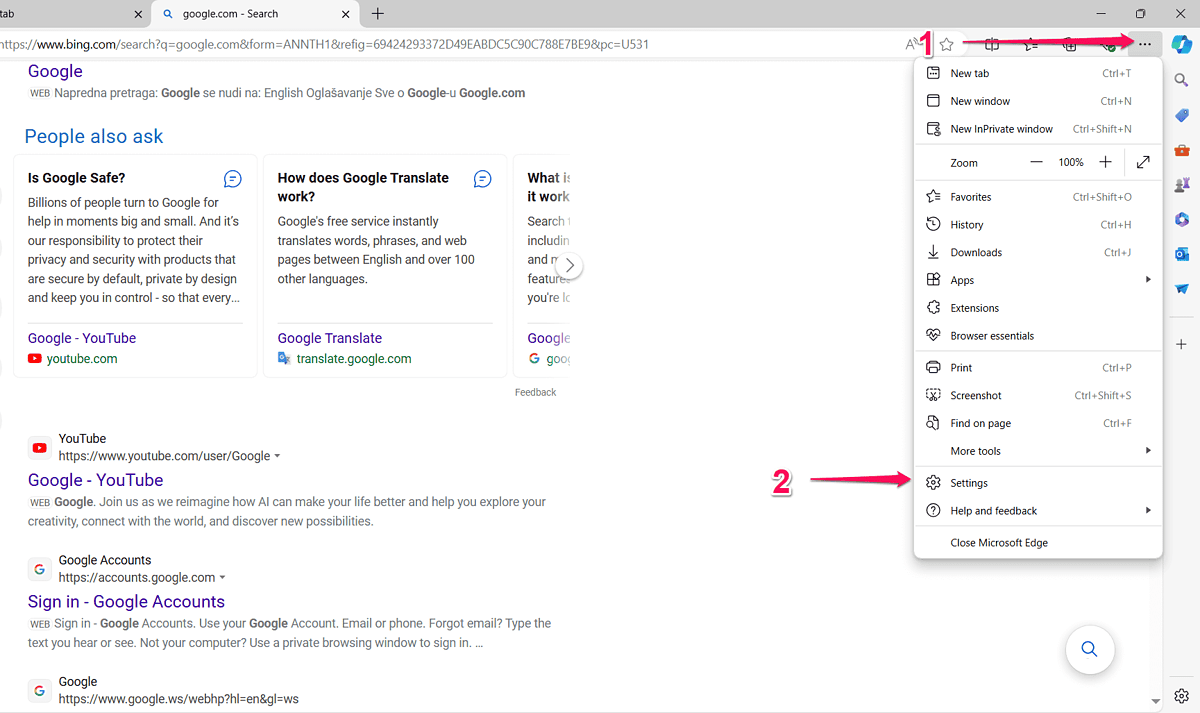
Task: Open the Google heading link at top
Action: pyautogui.click(x=55, y=71)
